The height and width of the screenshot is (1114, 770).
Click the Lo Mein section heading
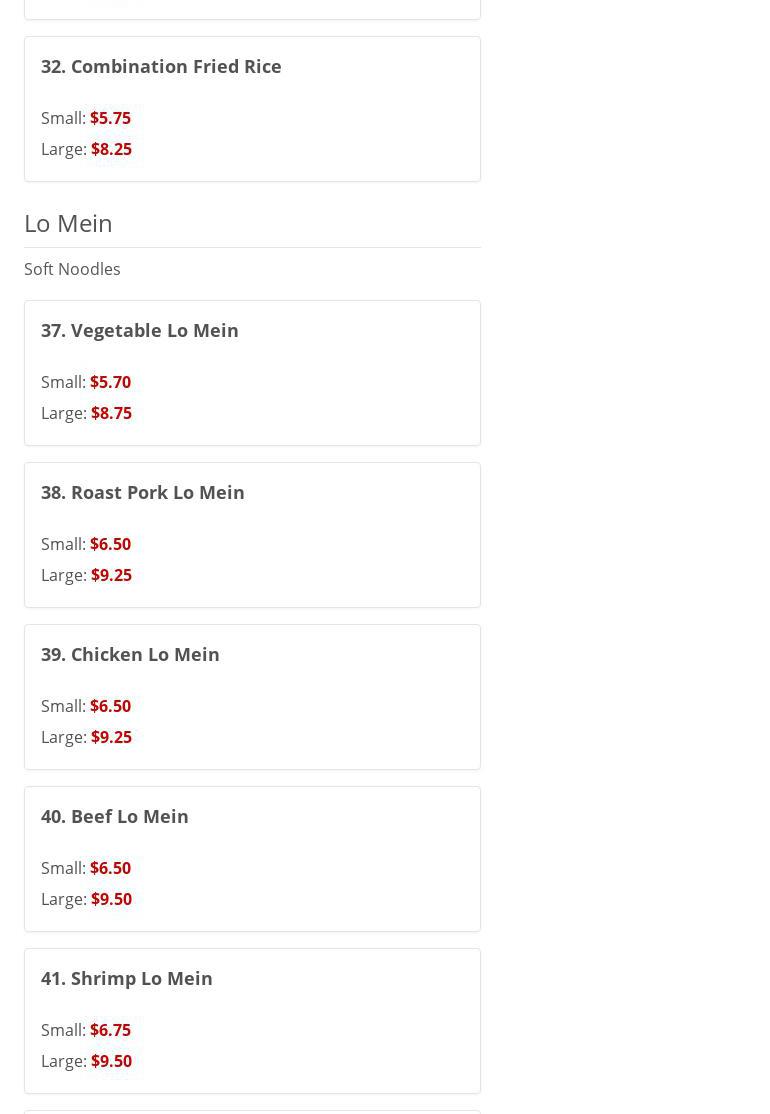(68, 223)
